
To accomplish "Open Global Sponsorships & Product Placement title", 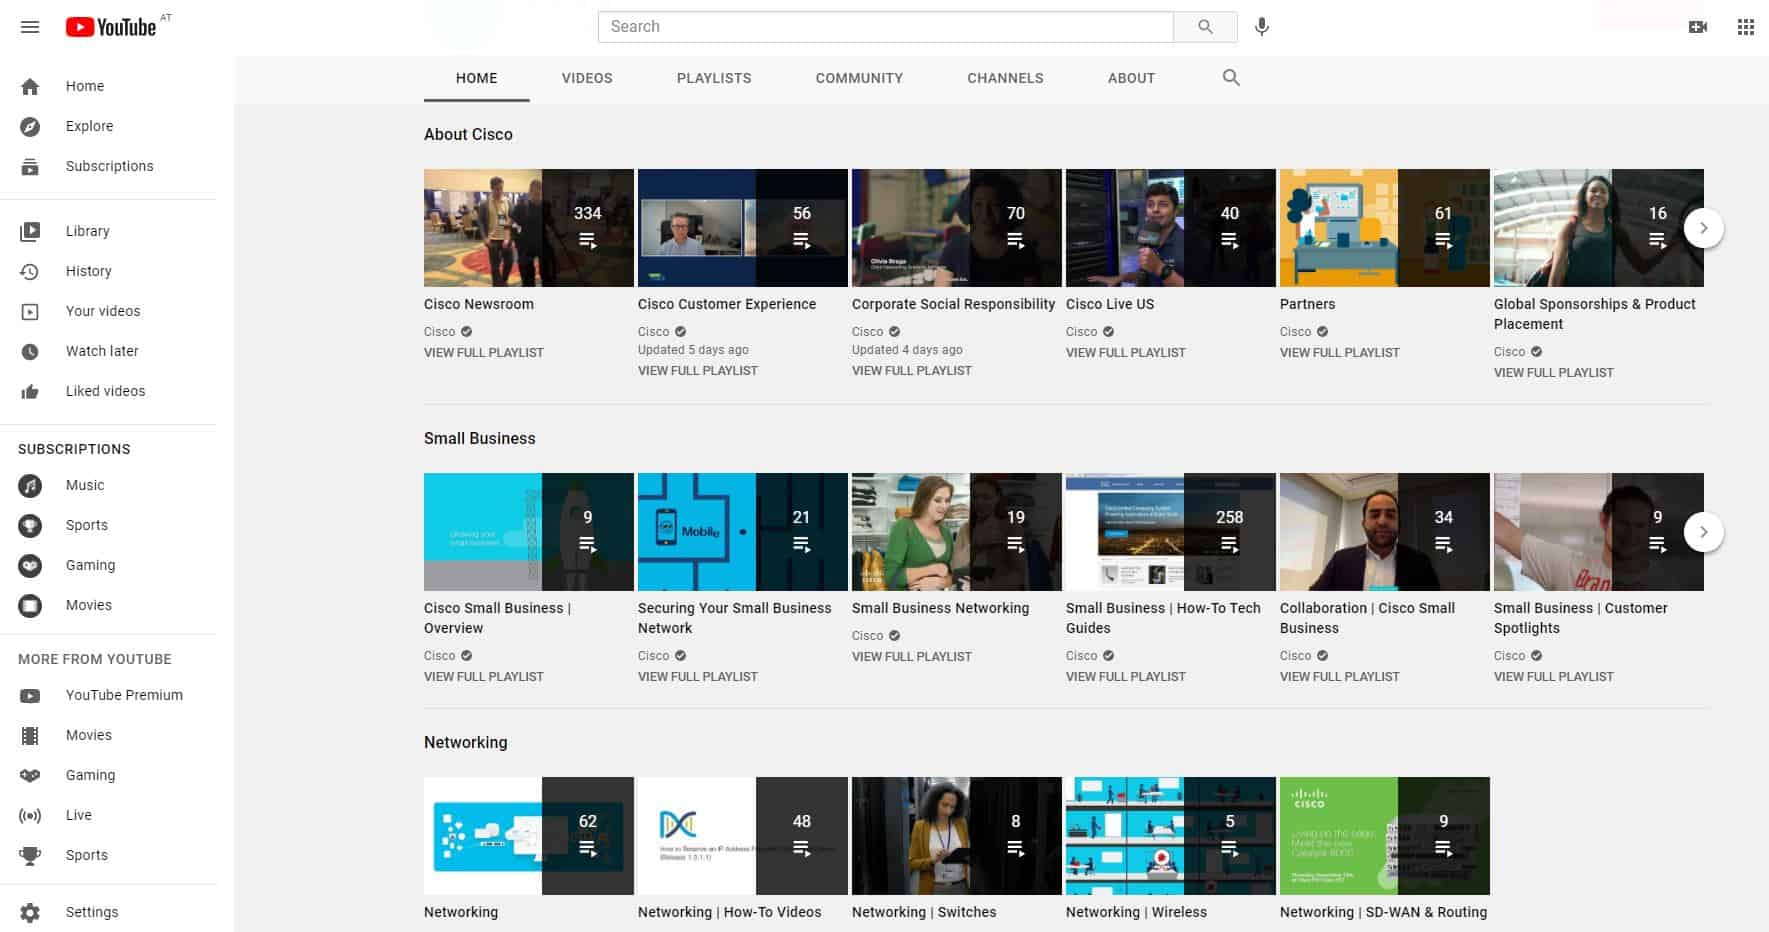I will coord(1595,314).
